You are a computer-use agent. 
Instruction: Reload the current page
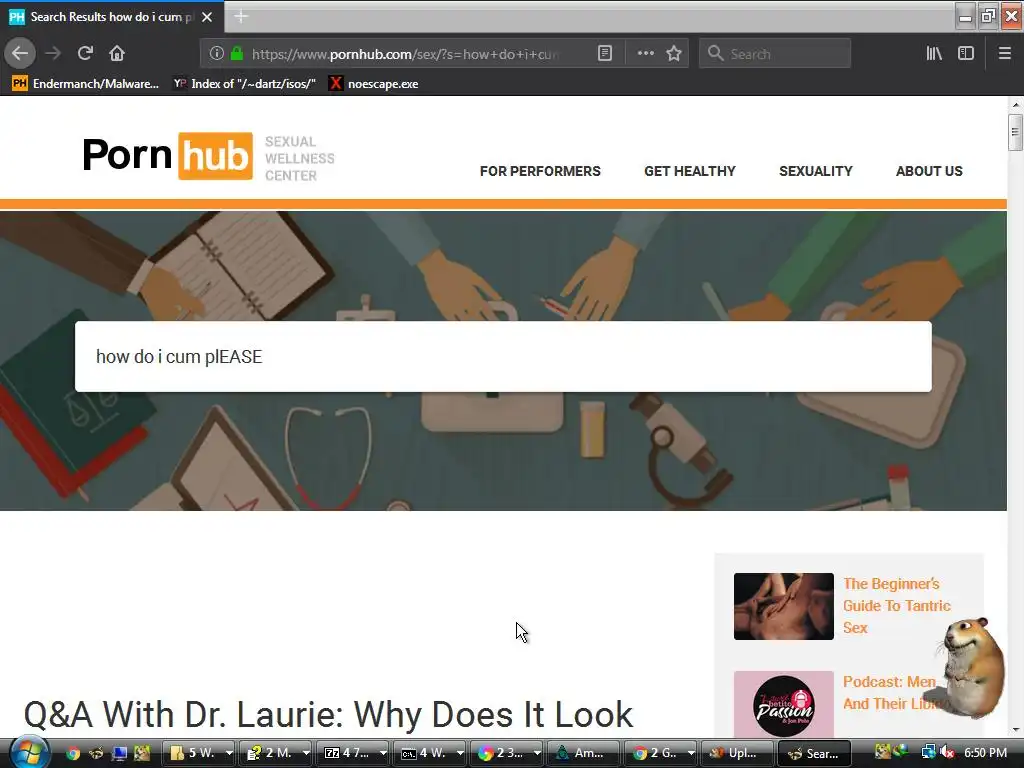85,53
